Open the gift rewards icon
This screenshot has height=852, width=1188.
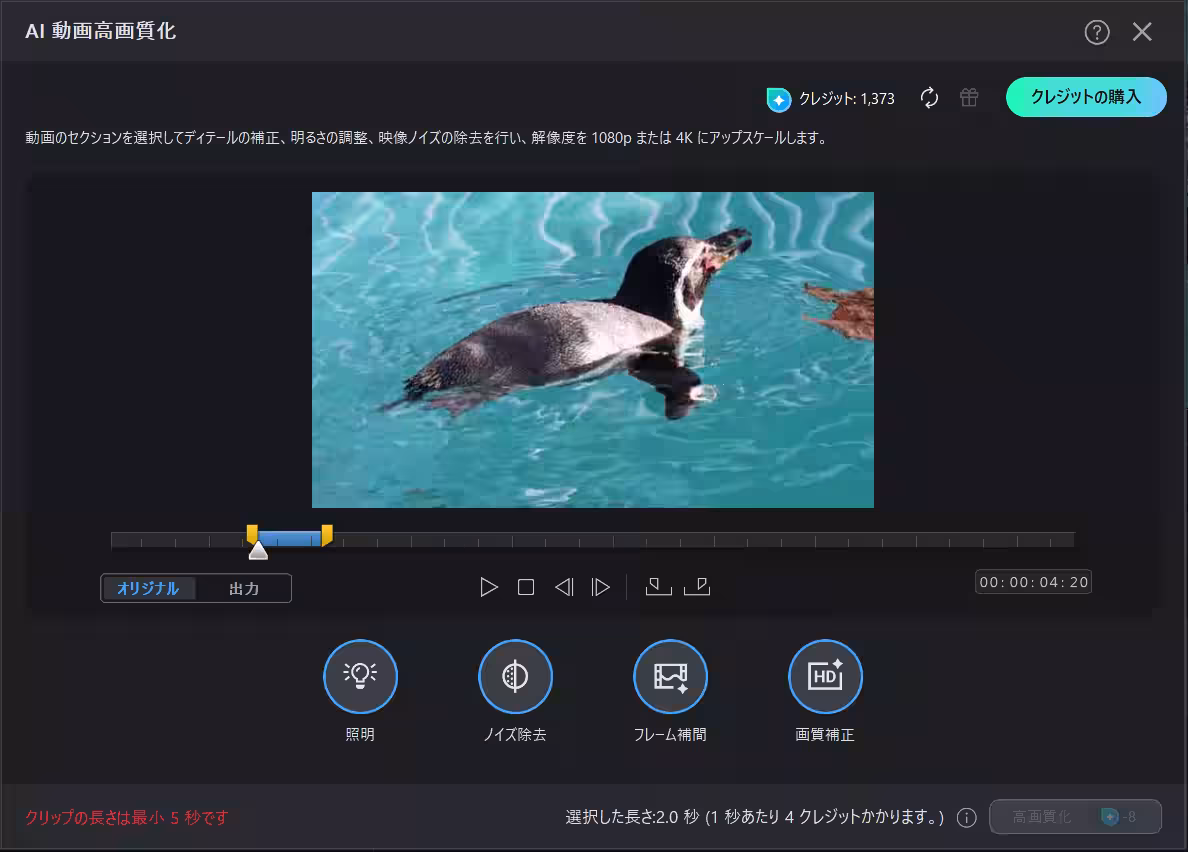(968, 98)
